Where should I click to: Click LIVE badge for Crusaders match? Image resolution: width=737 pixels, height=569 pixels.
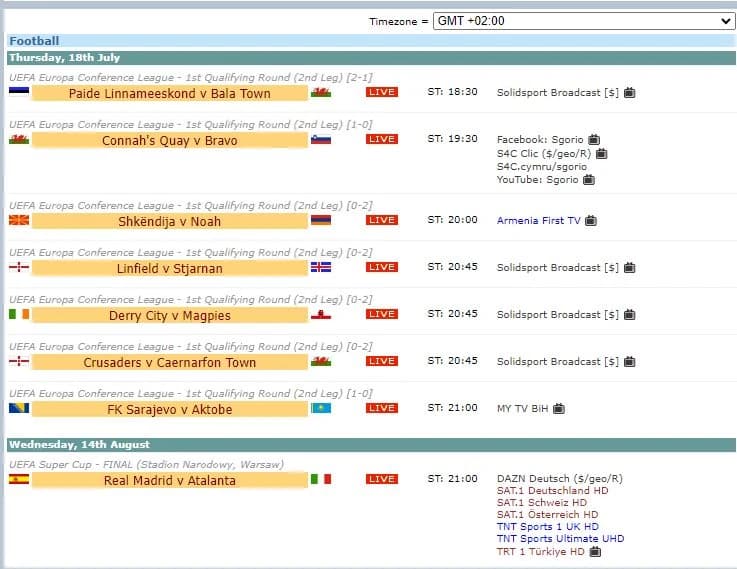tap(382, 361)
